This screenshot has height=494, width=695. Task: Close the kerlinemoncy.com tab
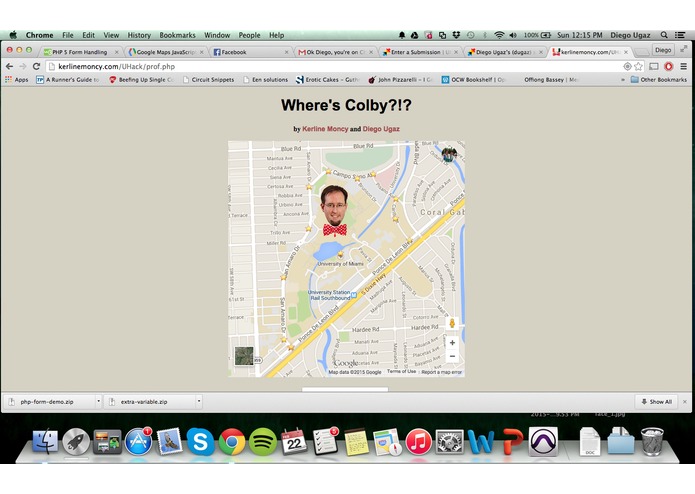point(626,52)
